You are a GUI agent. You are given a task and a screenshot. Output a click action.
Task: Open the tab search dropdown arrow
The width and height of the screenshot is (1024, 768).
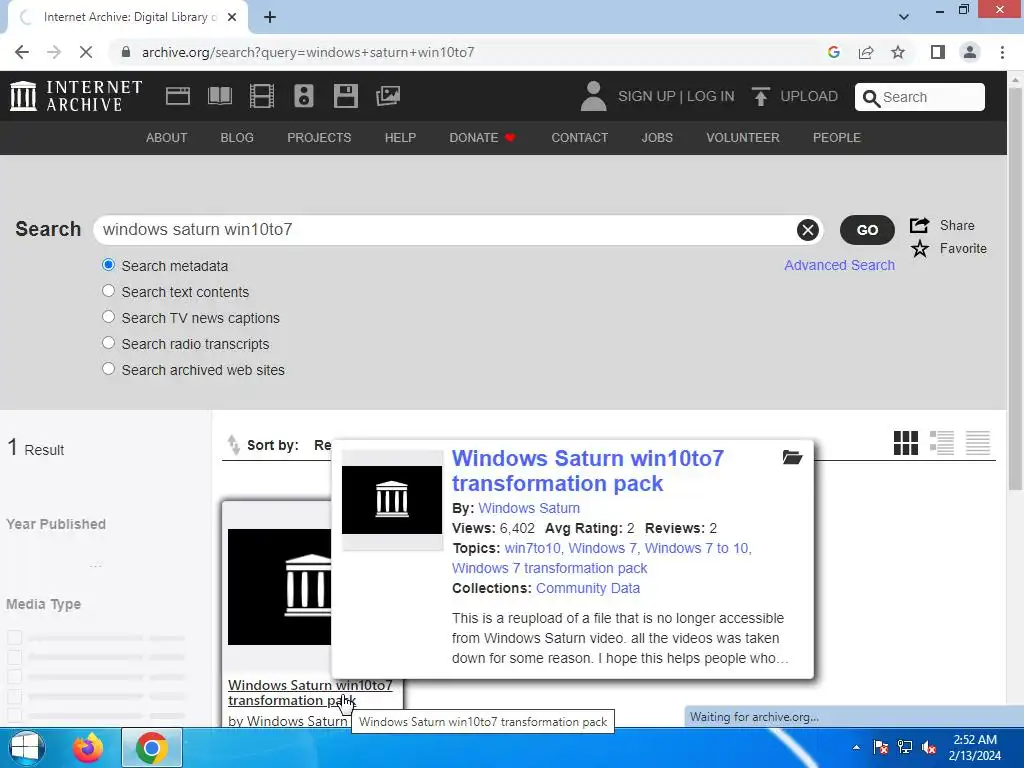[904, 17]
